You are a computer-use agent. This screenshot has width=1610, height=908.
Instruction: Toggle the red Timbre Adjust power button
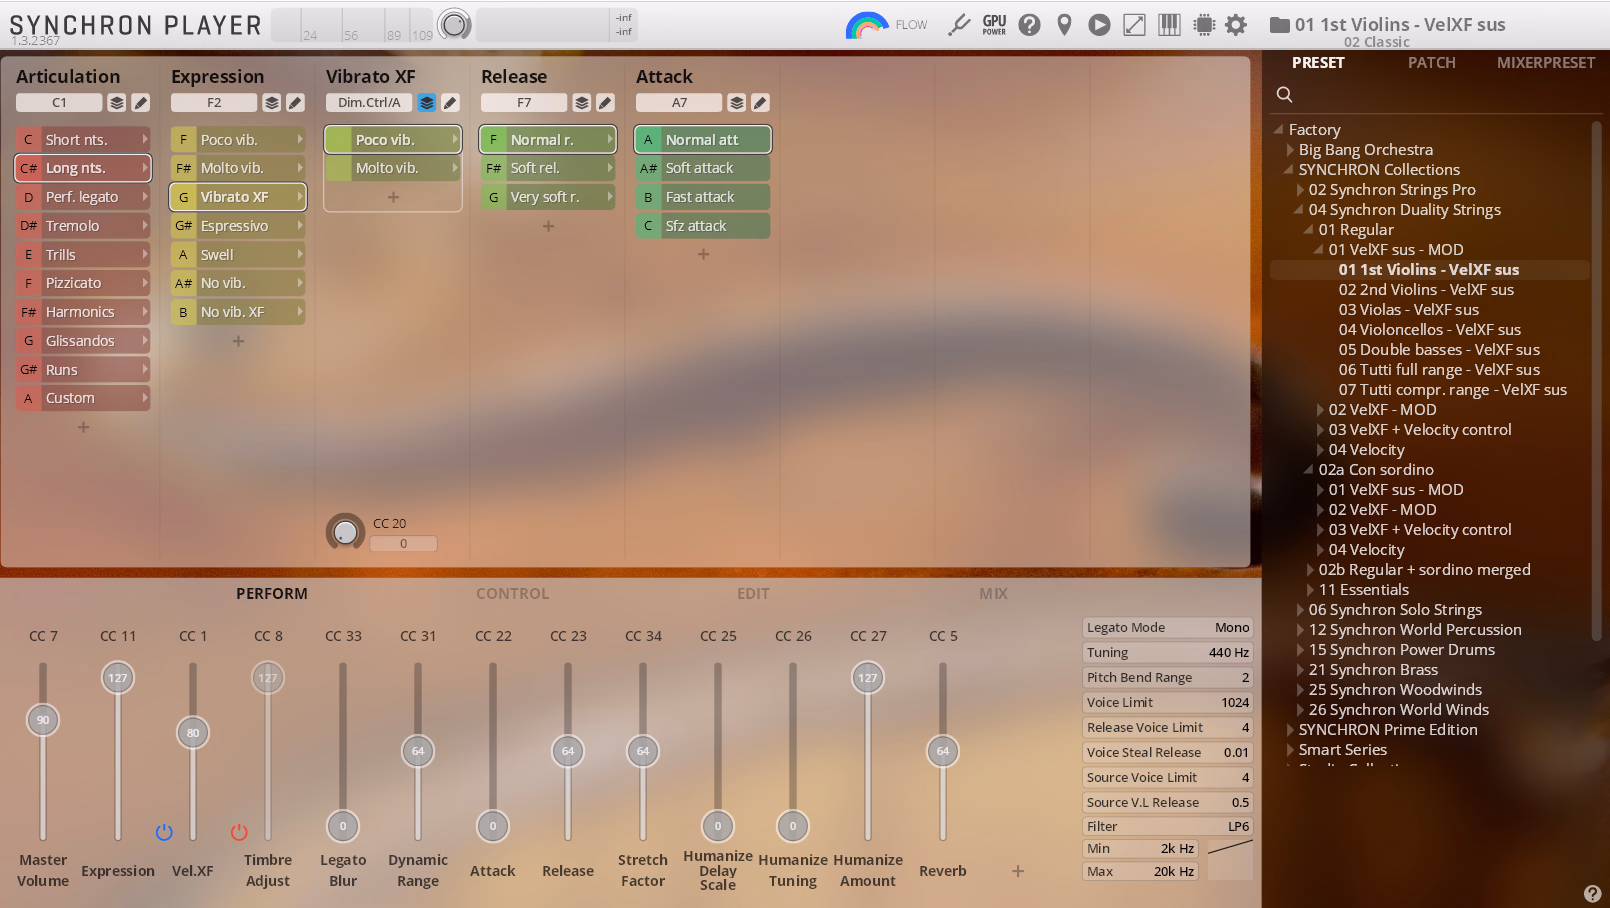[239, 832]
